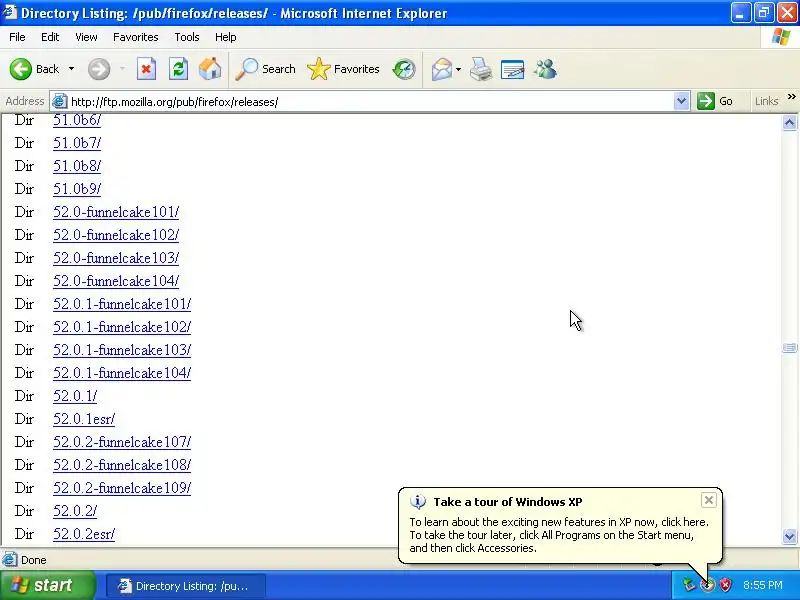Open the Help menu
Viewport: 800px width, 600px height.
pos(226,37)
